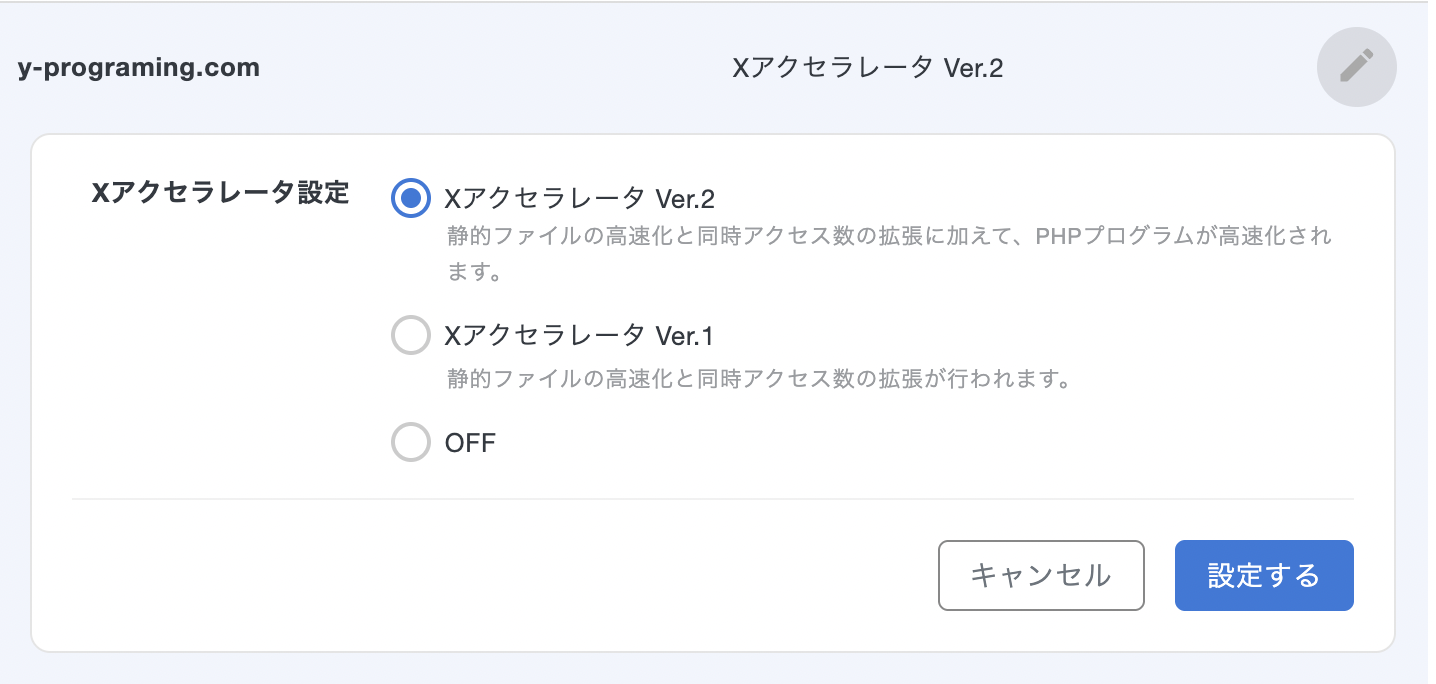Click the Xアクセラレータ Ver.2 option label text
Screen dimensions: 1436x684
coord(579,199)
